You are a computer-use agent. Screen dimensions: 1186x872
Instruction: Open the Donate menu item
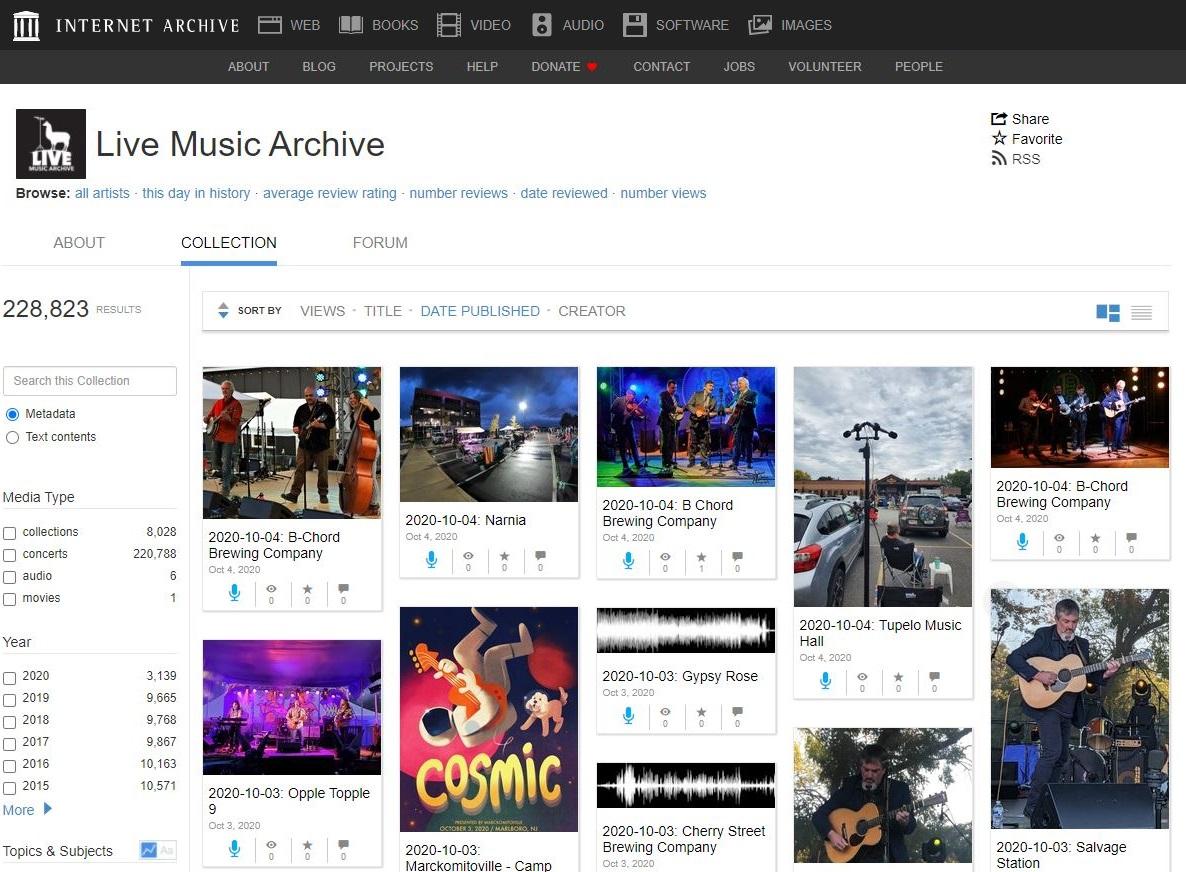pos(564,67)
